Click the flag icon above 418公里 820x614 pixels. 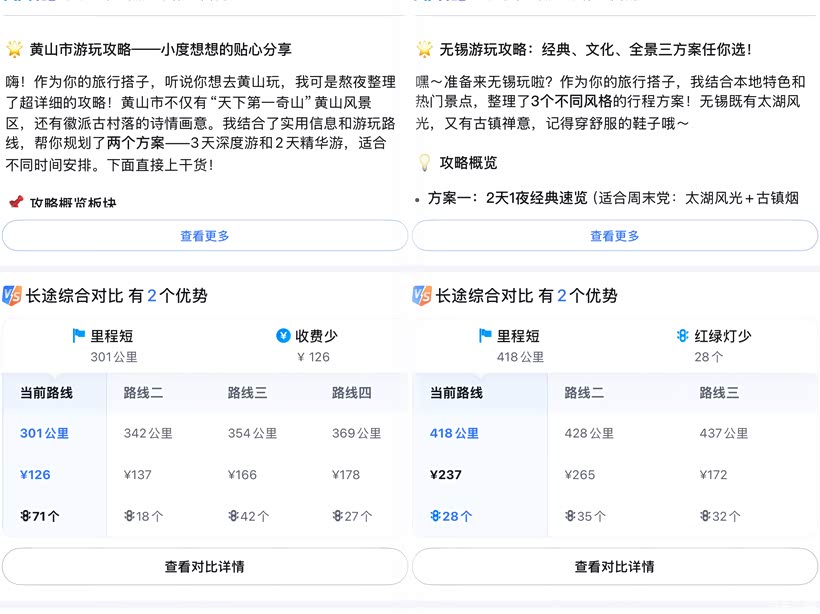click(485, 336)
